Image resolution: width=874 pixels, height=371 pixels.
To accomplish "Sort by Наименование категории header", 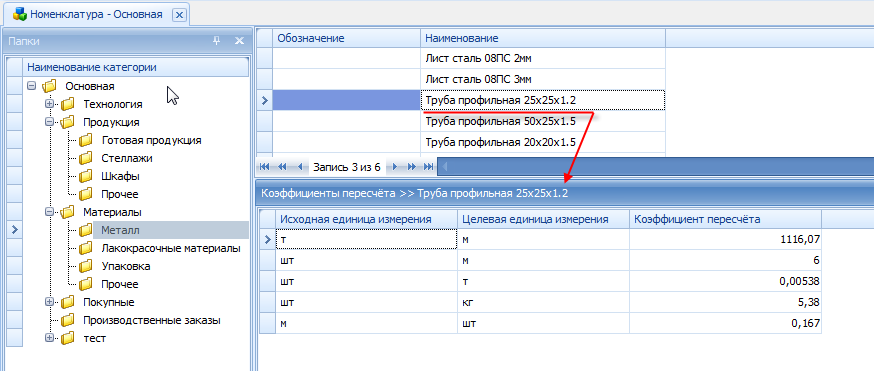I will click(x=135, y=67).
